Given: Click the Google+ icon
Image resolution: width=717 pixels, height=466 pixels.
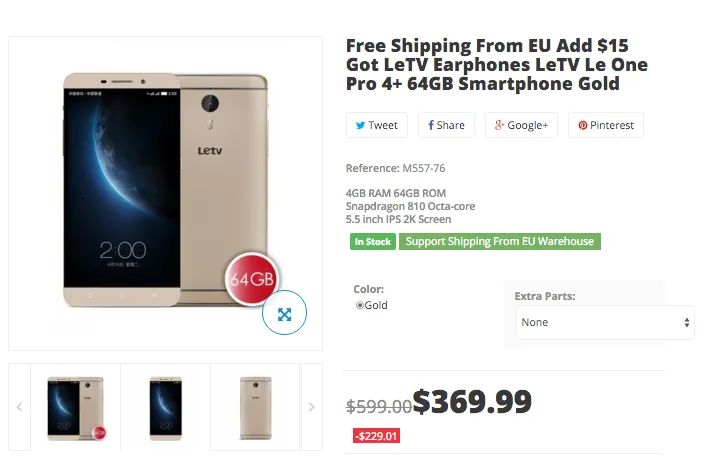Looking at the screenshot, I should pos(498,126).
